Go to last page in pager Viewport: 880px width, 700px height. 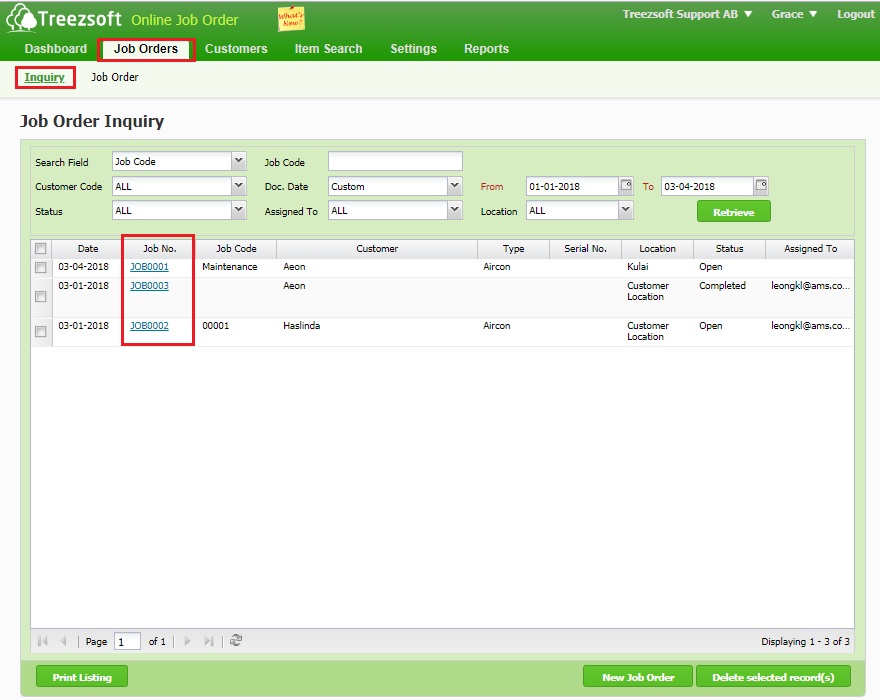(209, 641)
